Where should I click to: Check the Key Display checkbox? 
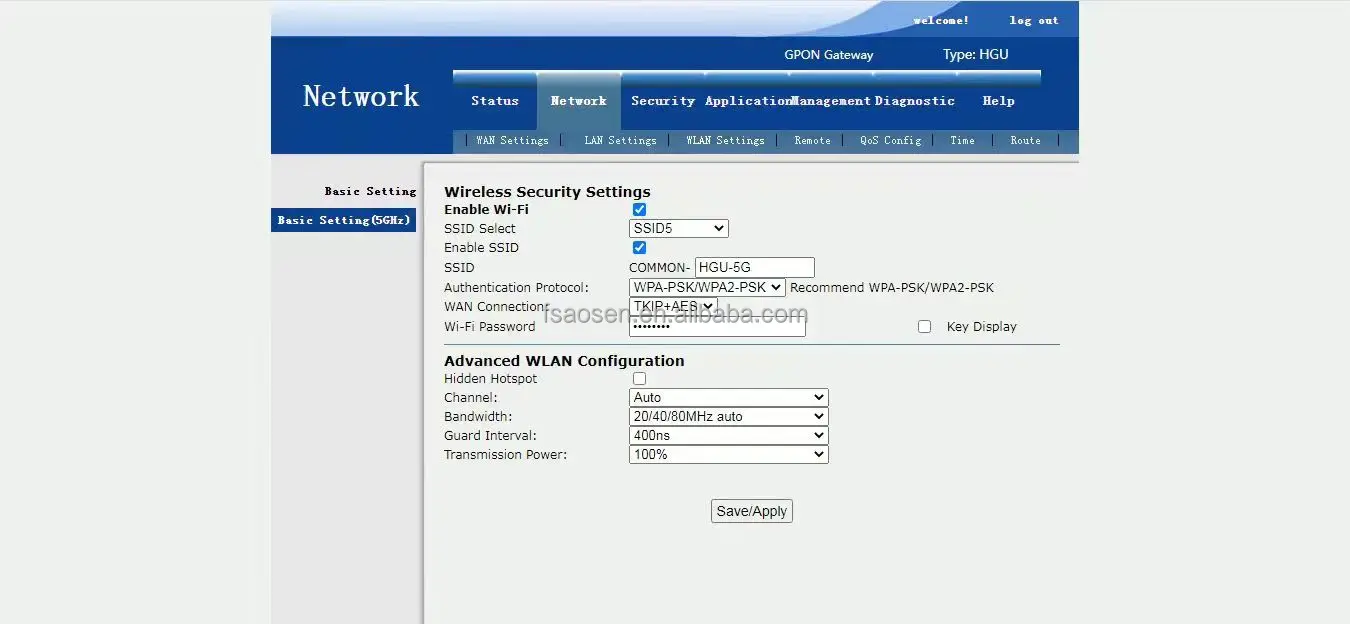tap(924, 327)
